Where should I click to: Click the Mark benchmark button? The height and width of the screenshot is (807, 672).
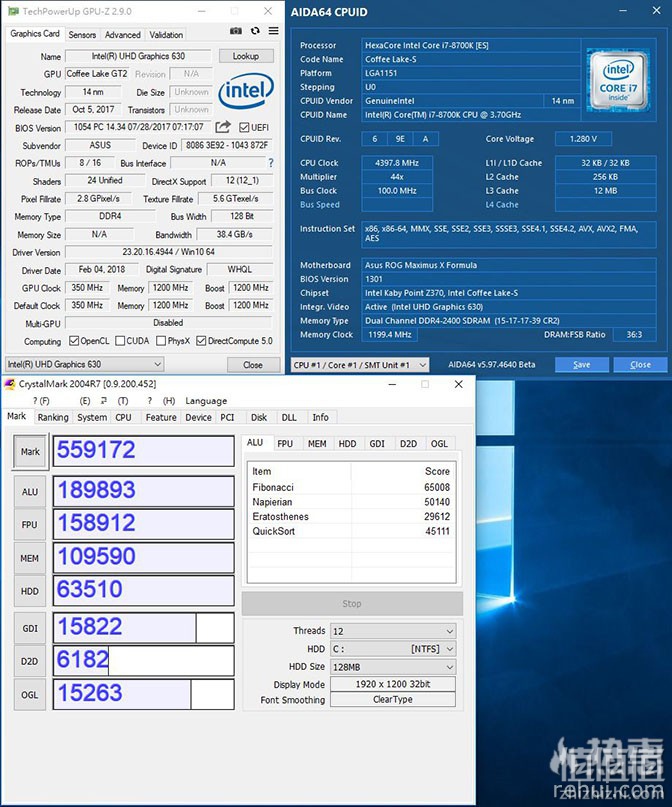pyautogui.click(x=30, y=452)
